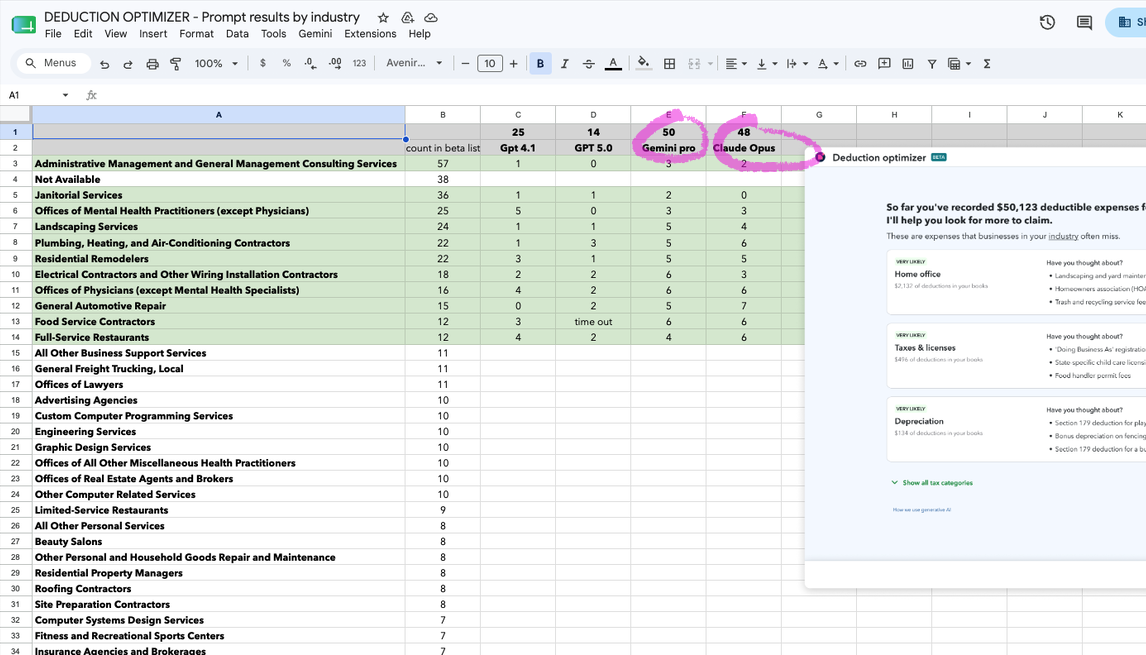This screenshot has height=655, width=1146.
Task: Open the Format menu
Action: (x=197, y=34)
